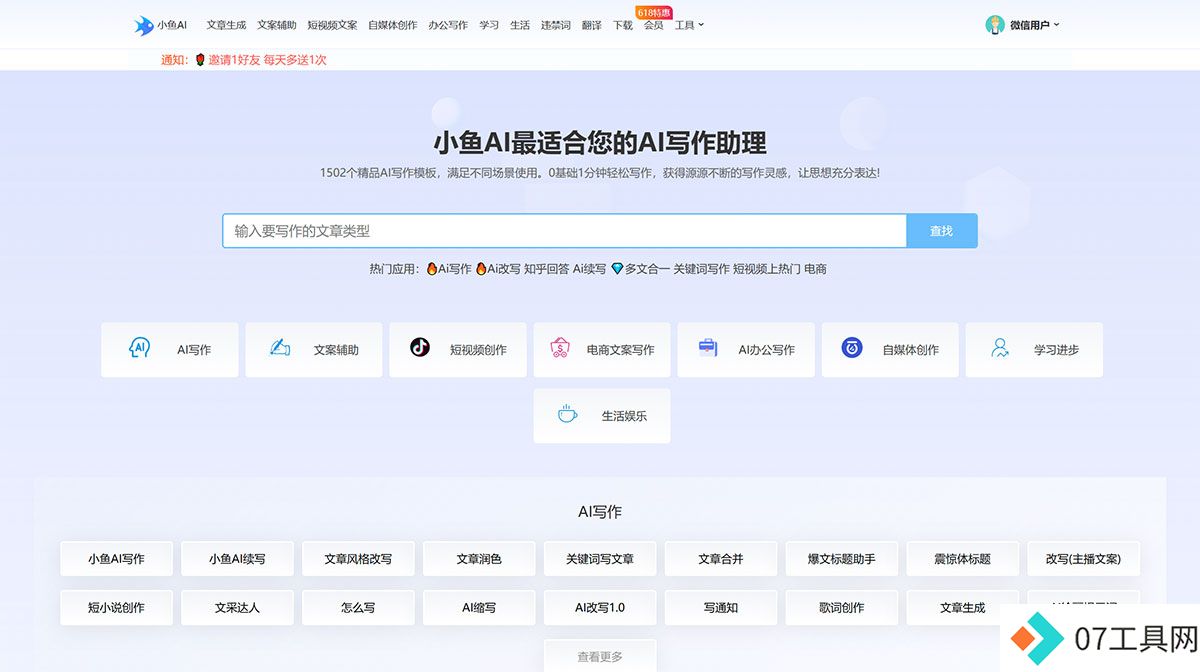Open the 文章风格改写 template
The width and height of the screenshot is (1200, 672).
[358, 559]
